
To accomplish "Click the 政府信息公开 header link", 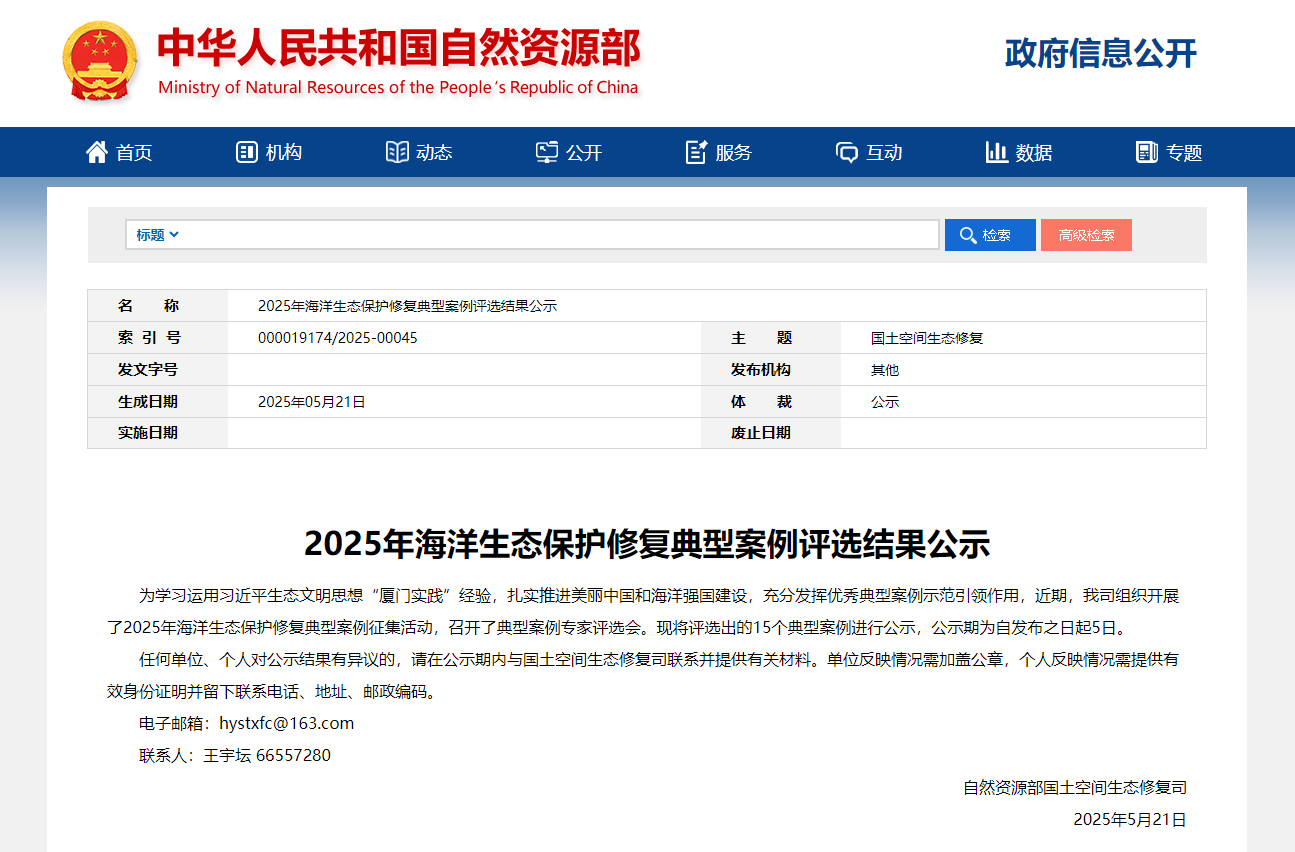I will coord(1100,53).
